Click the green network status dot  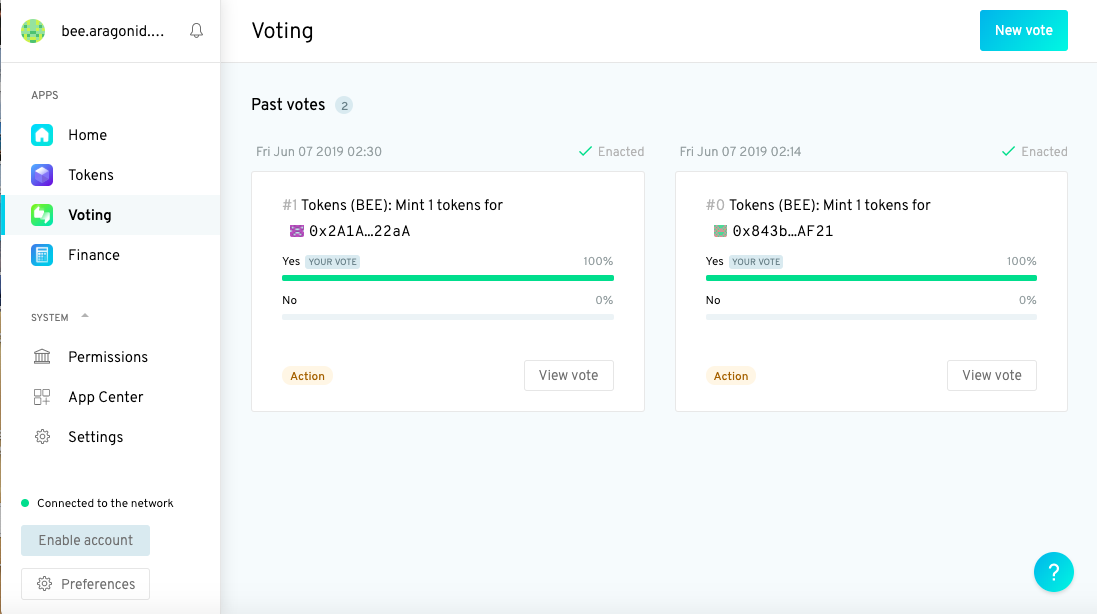coord(25,503)
